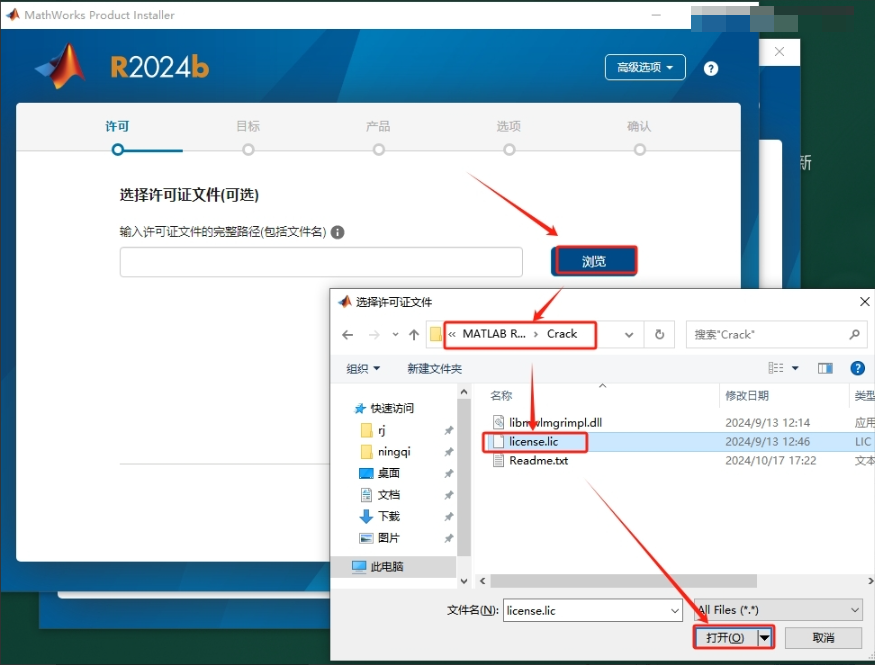Image resolution: width=875 pixels, height=665 pixels.
Task: Click the 浏览 browse button
Action: [x=594, y=261]
